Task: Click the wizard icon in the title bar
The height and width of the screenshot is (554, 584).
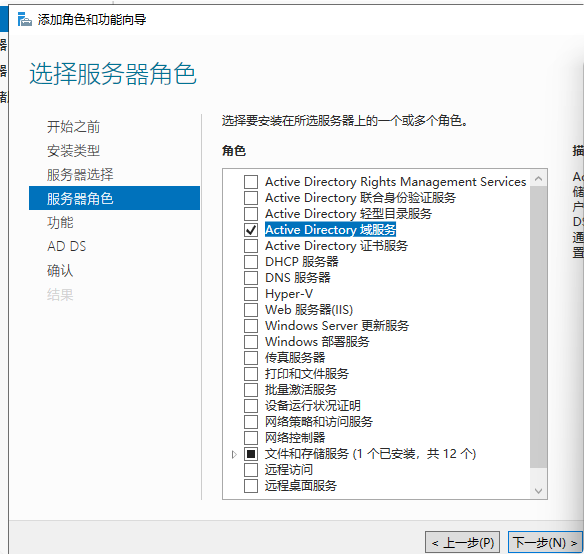Action: [x=25, y=19]
